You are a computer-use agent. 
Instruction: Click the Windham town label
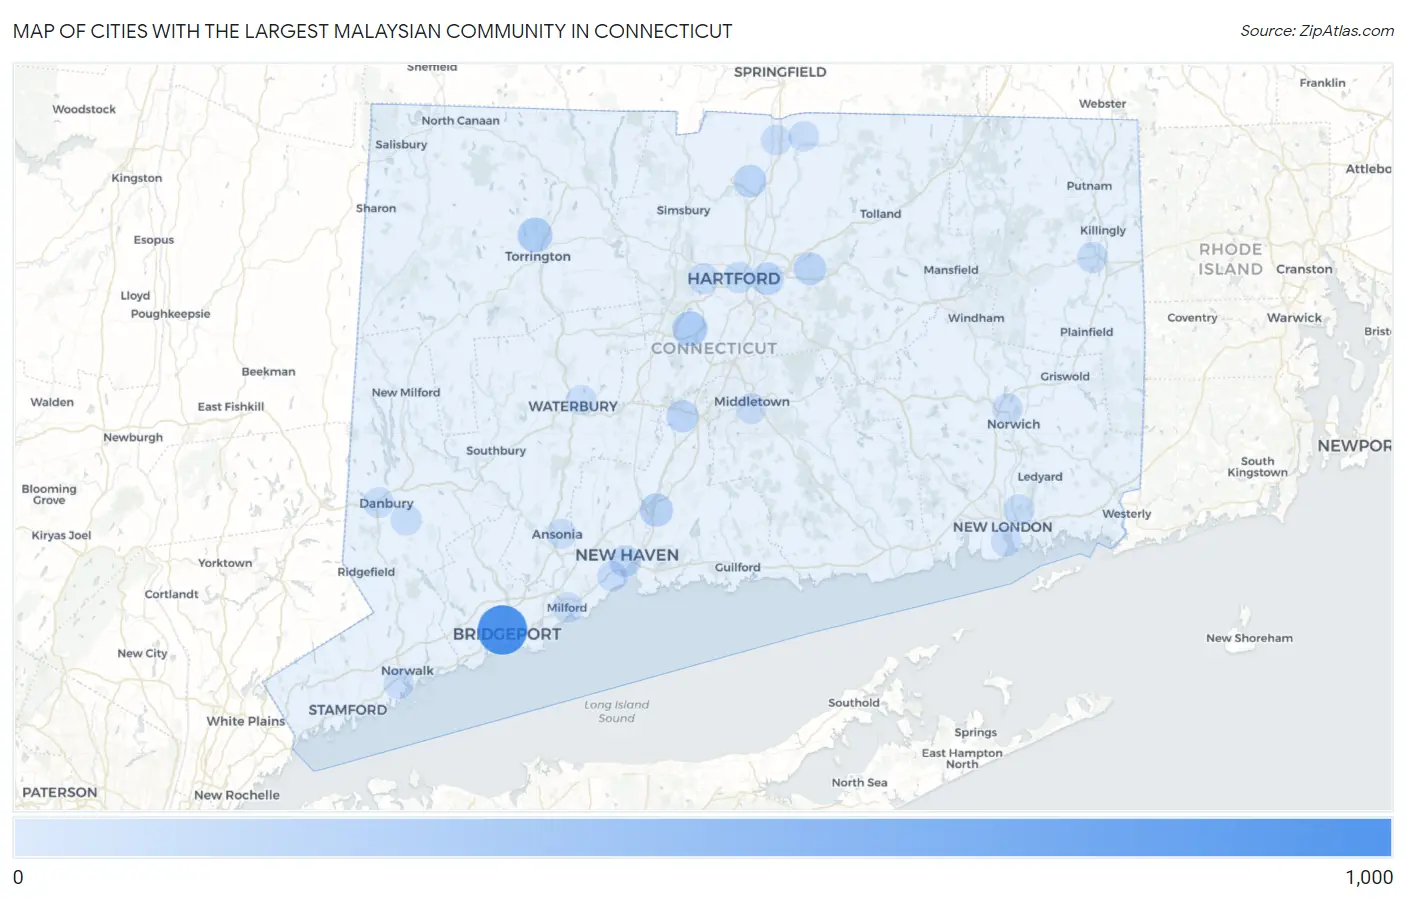976,318
